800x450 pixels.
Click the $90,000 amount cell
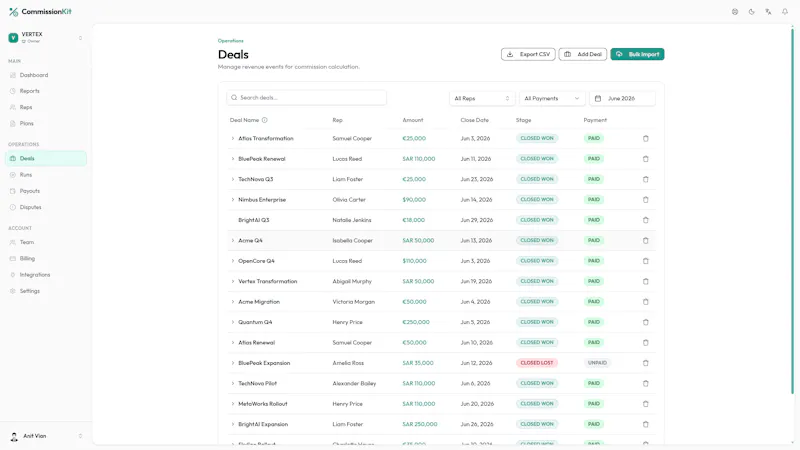click(x=414, y=199)
